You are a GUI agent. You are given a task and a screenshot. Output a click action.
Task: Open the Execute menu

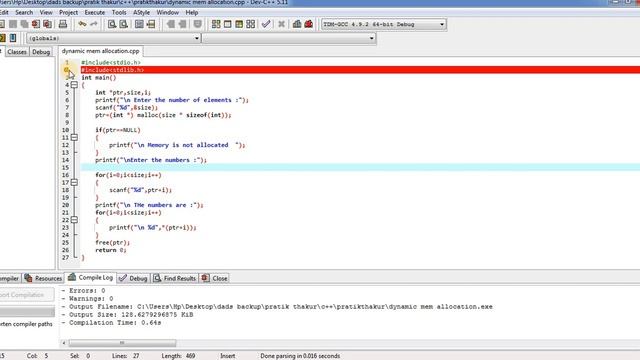(95, 13)
